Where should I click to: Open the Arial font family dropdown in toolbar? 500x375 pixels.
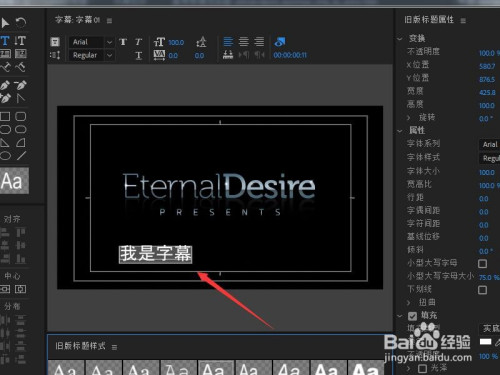92,42
